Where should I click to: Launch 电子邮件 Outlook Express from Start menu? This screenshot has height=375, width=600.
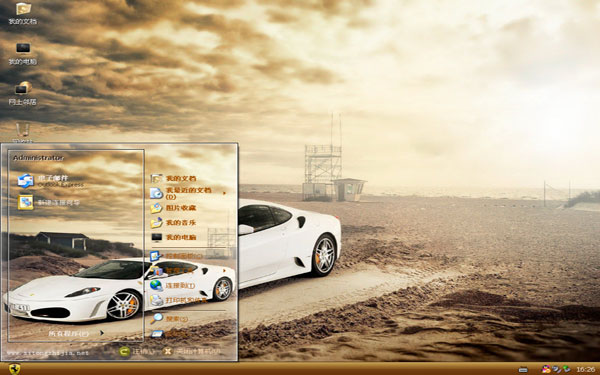pyautogui.click(x=51, y=181)
